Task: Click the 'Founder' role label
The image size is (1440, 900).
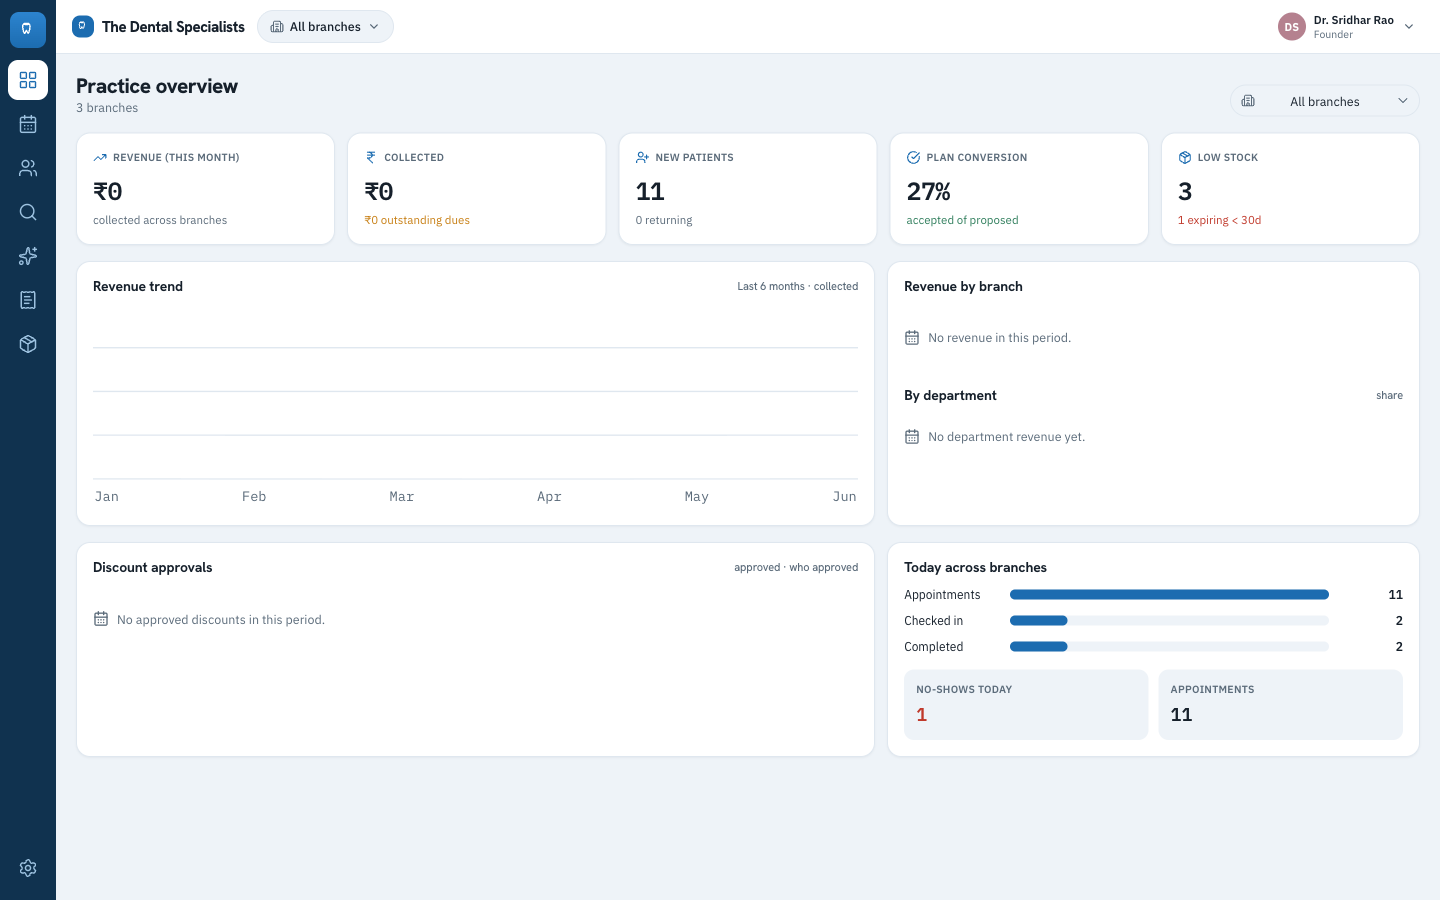Action: [1333, 35]
